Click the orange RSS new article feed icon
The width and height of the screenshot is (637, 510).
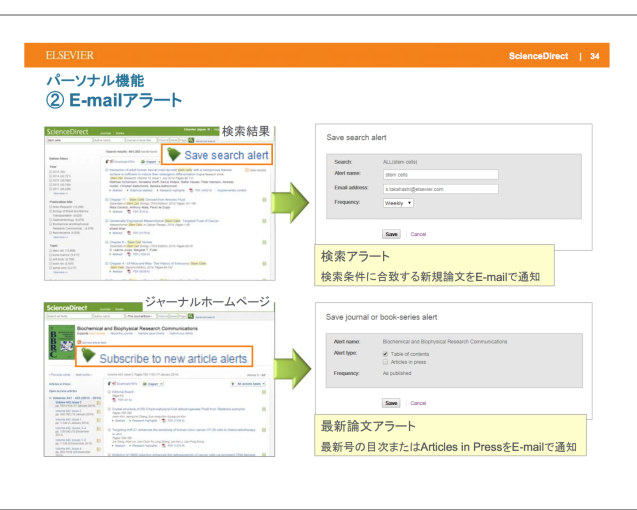[79, 342]
